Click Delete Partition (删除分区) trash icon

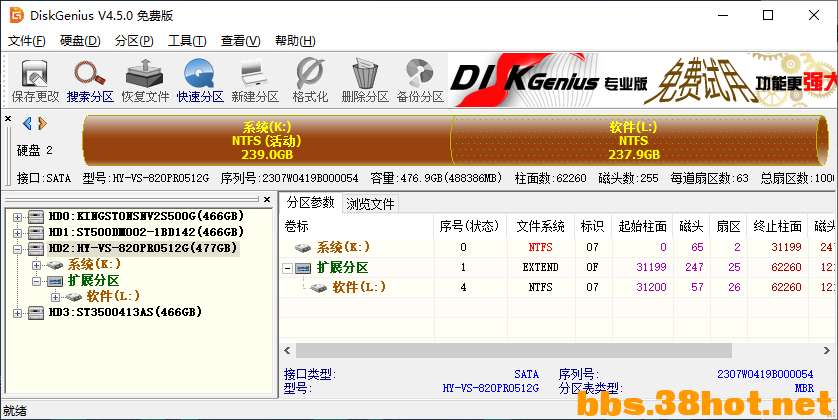(x=365, y=81)
